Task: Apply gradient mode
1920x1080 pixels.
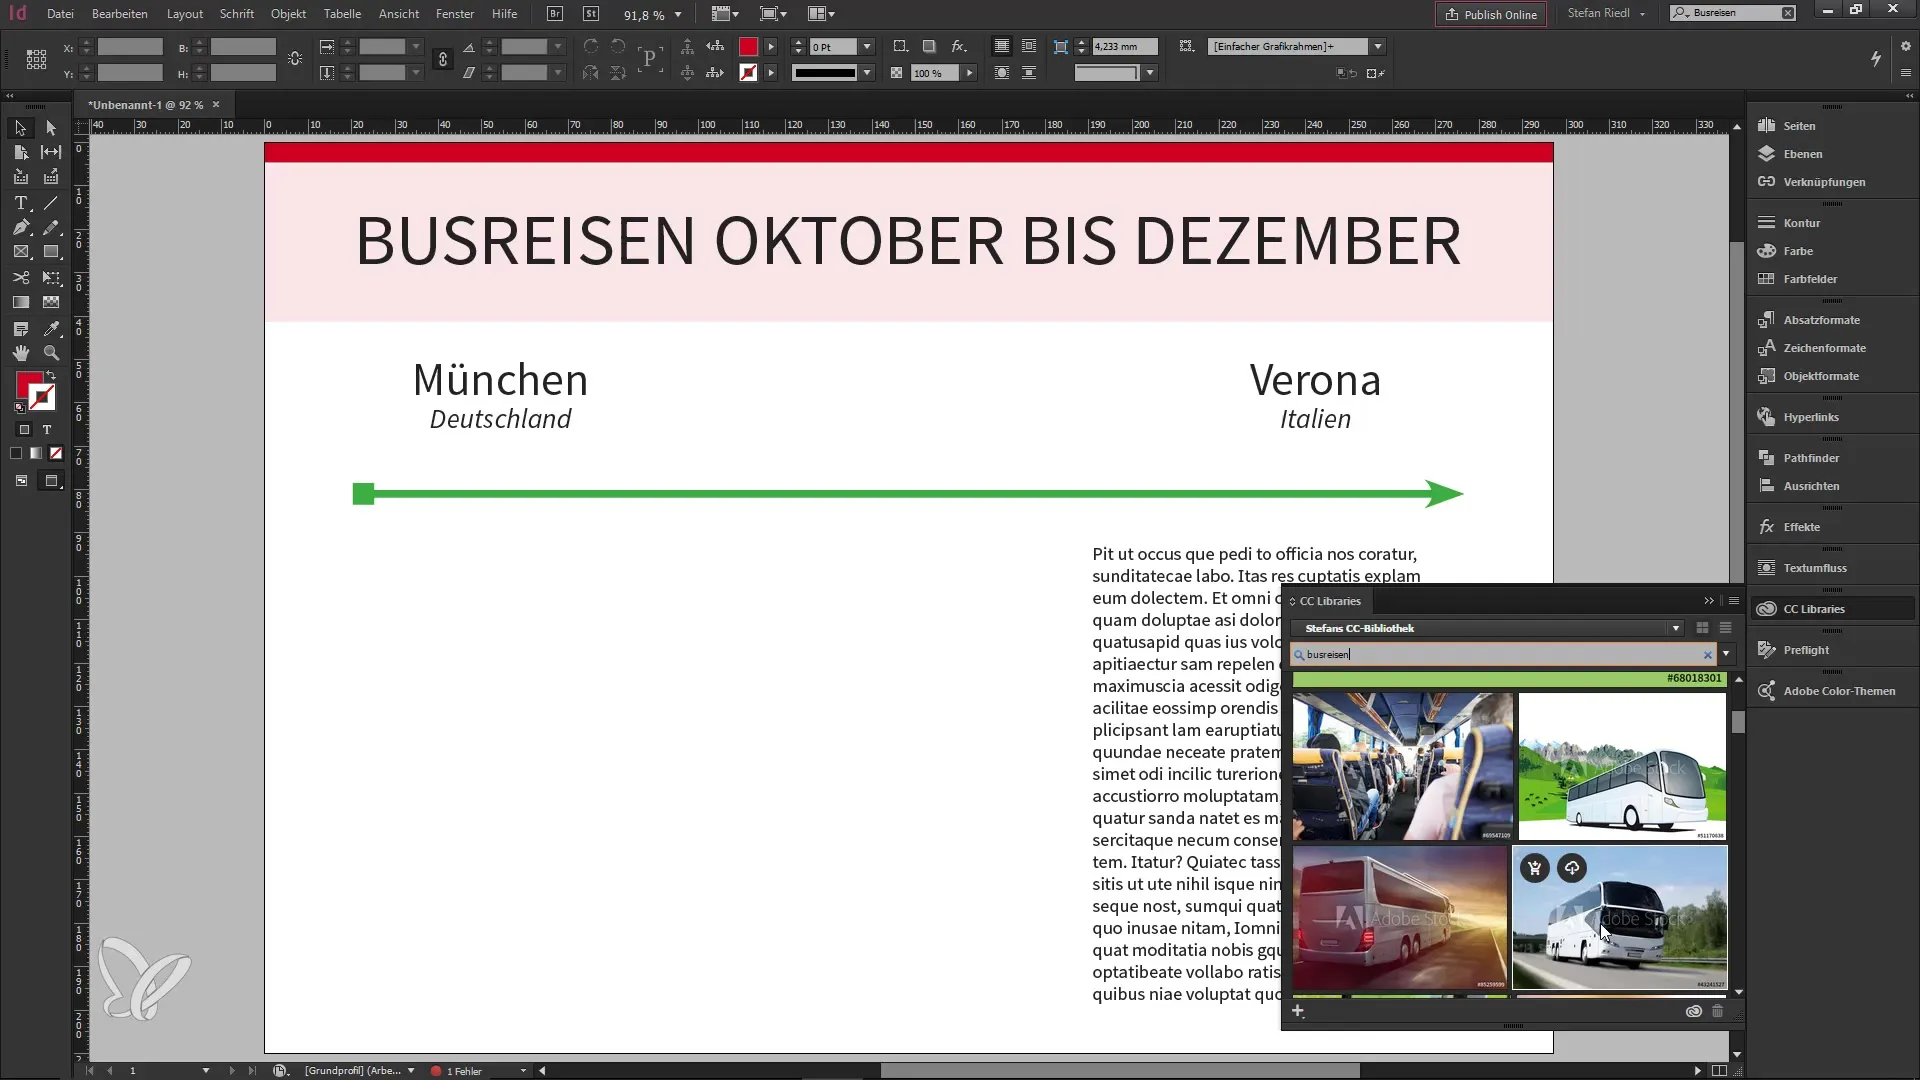Action: click(36, 454)
